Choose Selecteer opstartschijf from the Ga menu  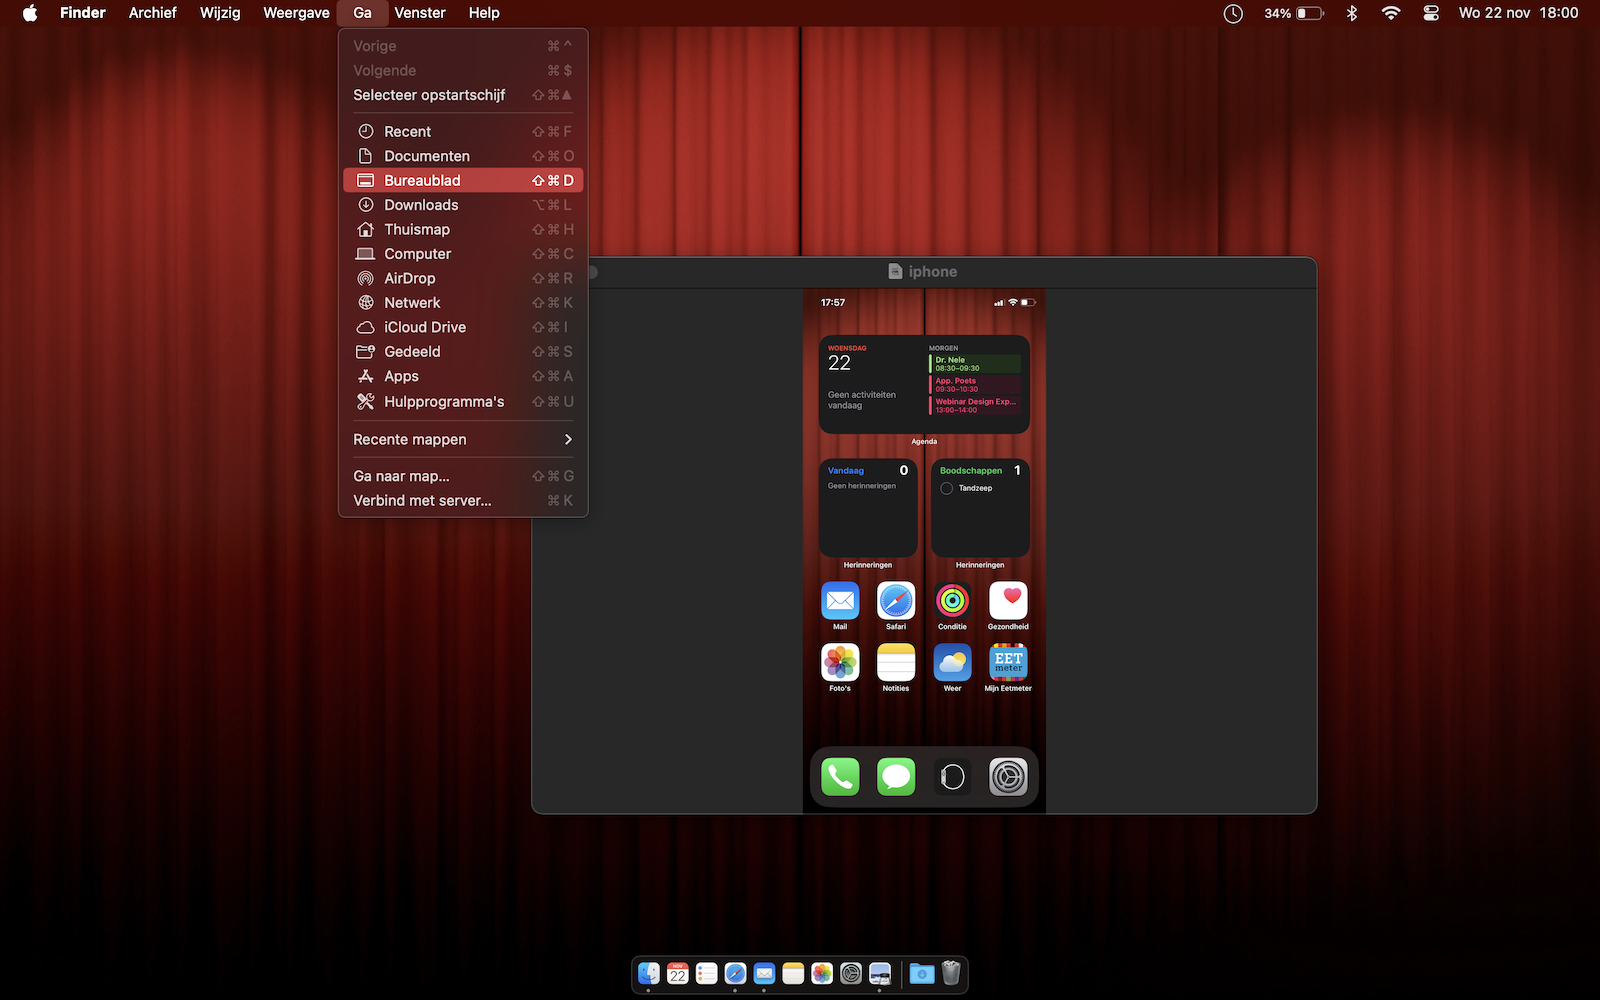pyautogui.click(x=463, y=95)
